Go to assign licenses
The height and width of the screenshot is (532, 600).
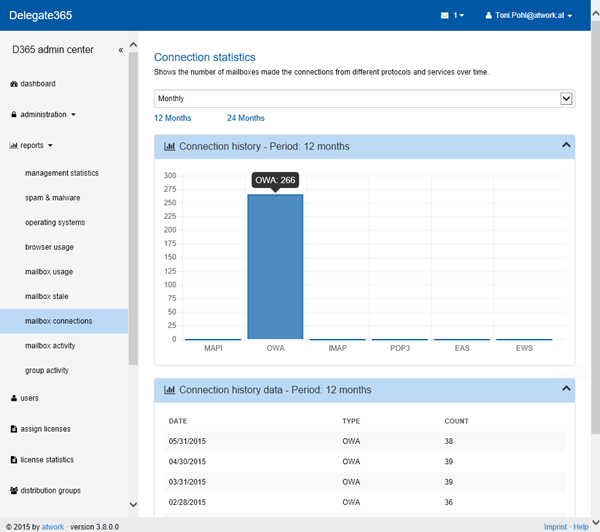[x=45, y=429]
